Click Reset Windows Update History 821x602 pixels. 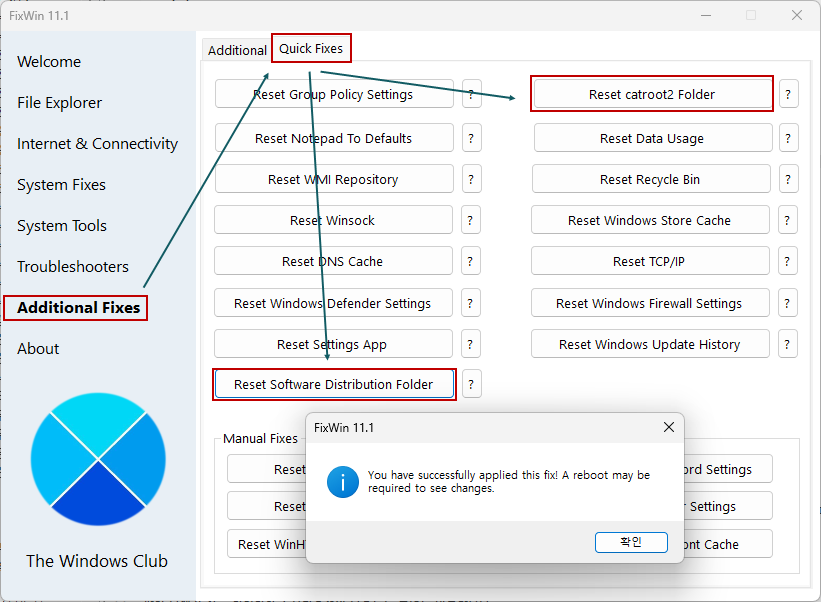[x=650, y=344]
